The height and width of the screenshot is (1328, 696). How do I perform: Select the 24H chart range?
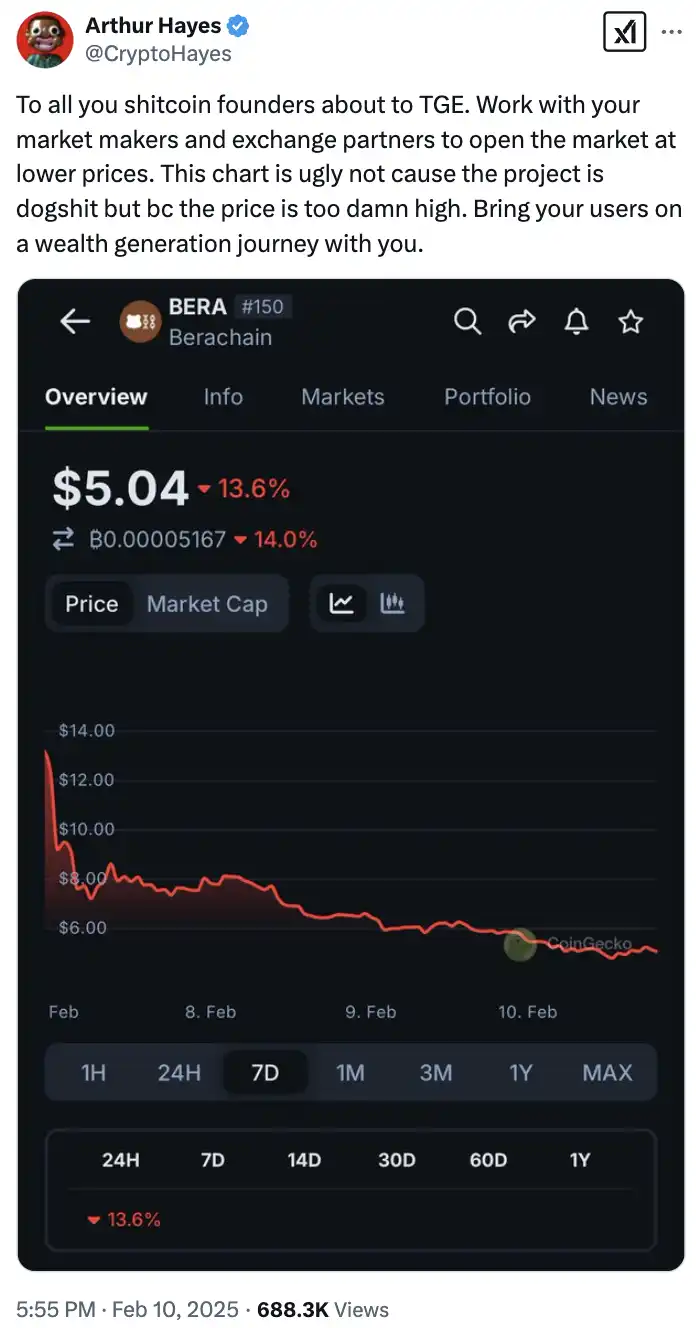coord(179,1073)
